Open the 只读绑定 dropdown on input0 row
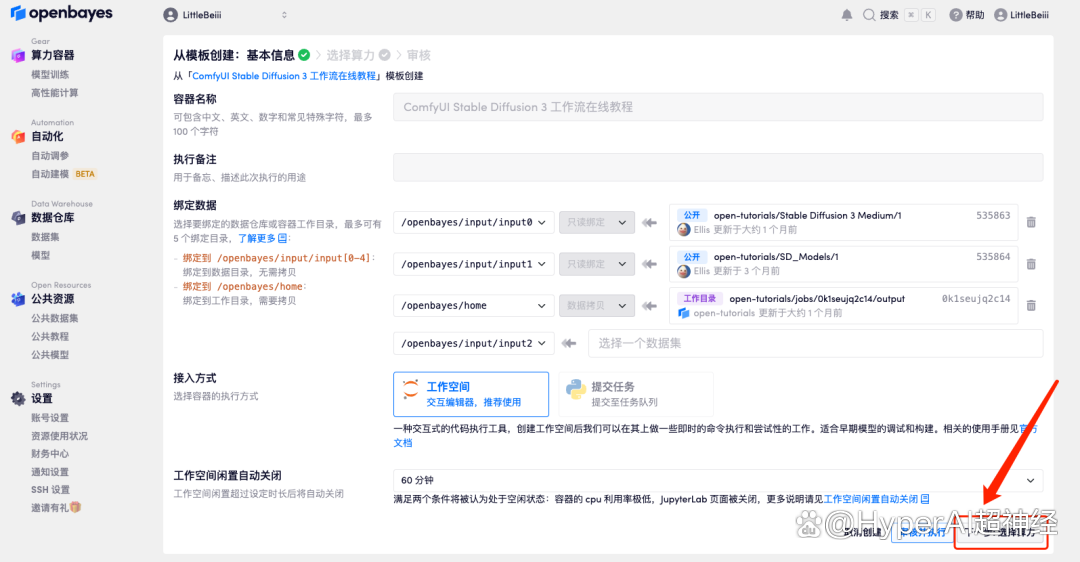 [596, 222]
